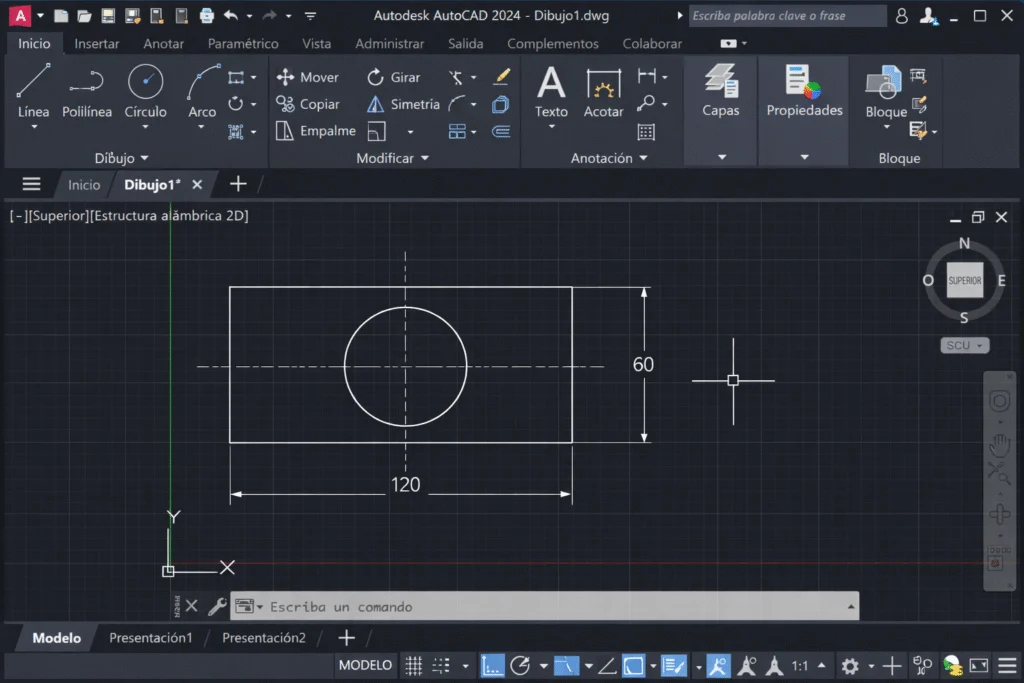Open the Arco tool dropdown
Image resolution: width=1024 pixels, height=683 pixels.
pos(201,128)
